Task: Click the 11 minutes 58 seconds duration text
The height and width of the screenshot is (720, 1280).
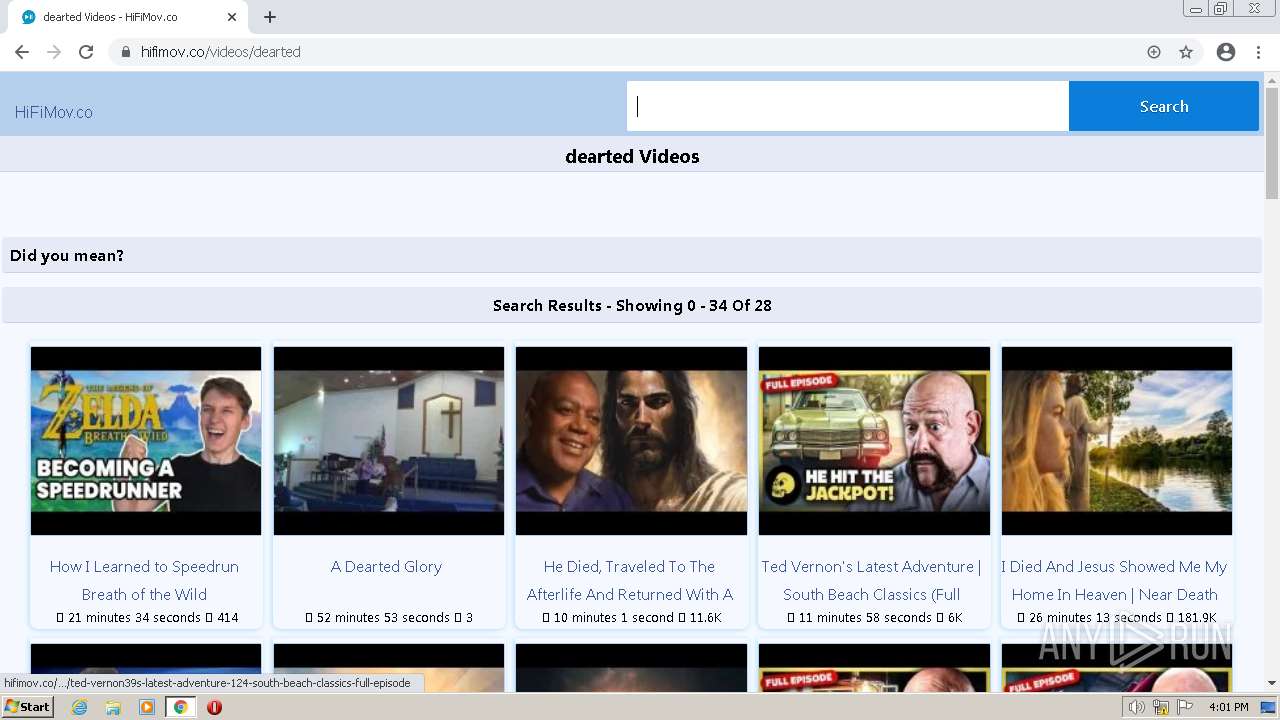Action: (x=865, y=618)
